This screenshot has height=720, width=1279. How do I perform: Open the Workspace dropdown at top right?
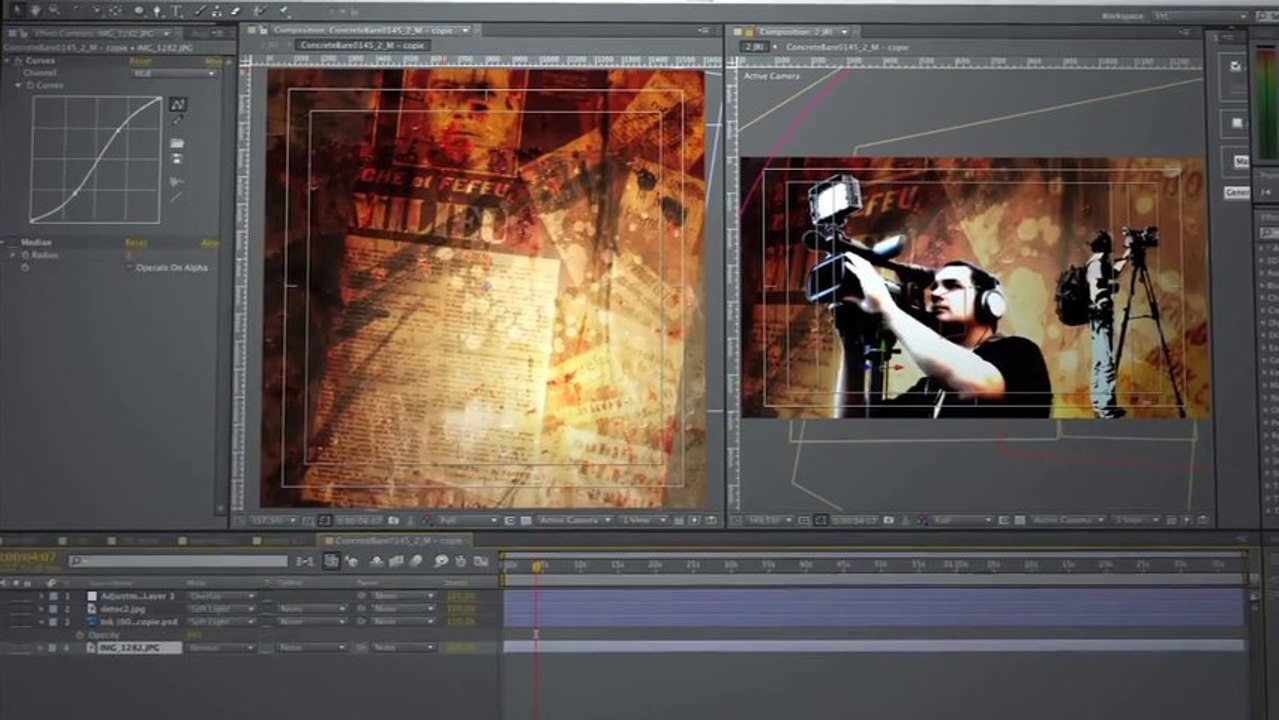[1199, 17]
